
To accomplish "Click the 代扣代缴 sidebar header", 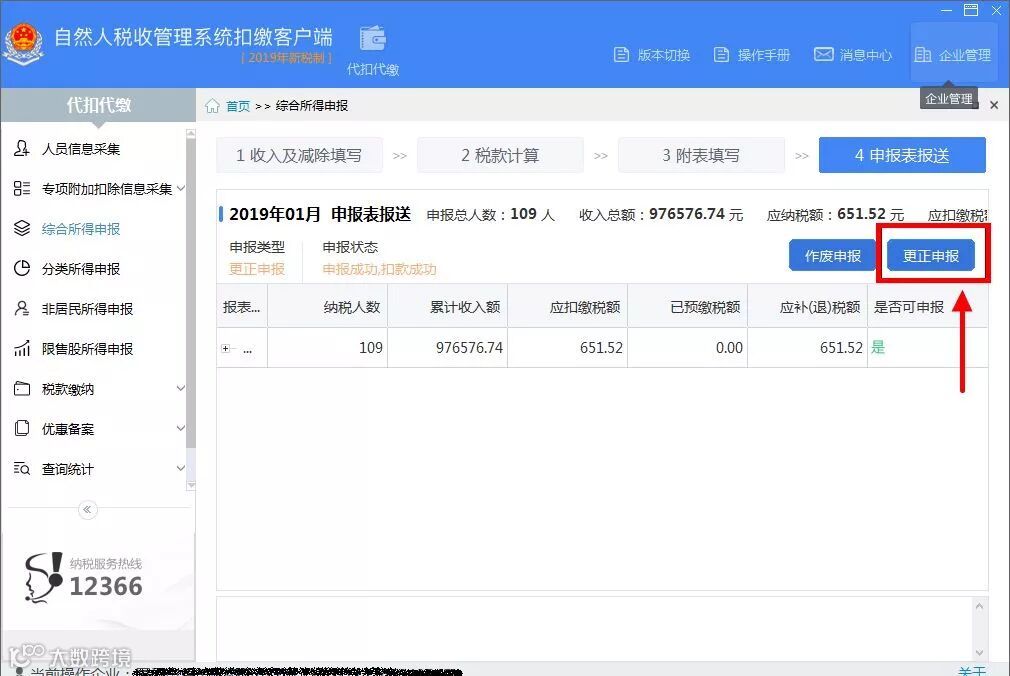I will pyautogui.click(x=98, y=105).
